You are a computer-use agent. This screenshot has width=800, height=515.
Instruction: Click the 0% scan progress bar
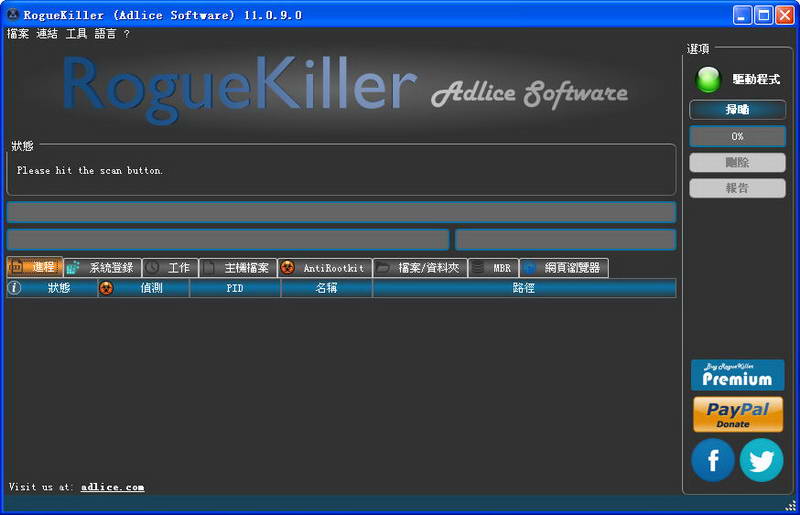coord(737,136)
